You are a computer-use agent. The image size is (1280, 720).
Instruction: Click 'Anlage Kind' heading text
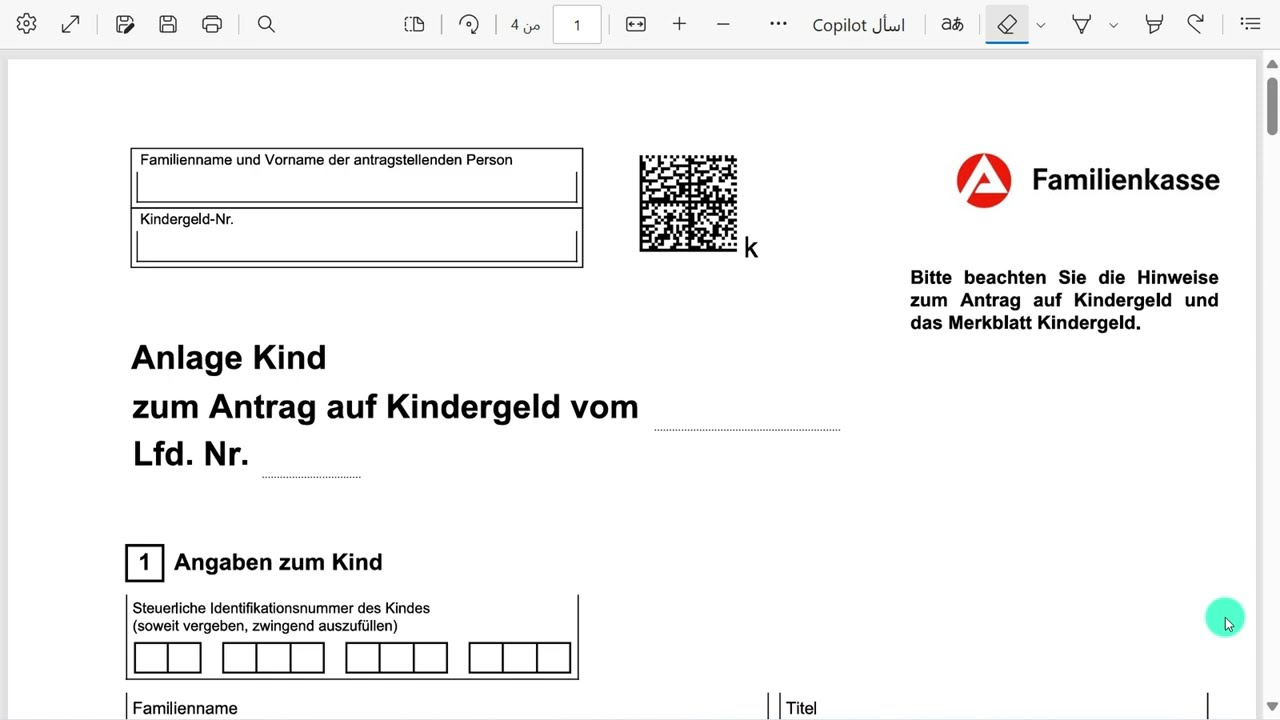pyautogui.click(x=229, y=358)
